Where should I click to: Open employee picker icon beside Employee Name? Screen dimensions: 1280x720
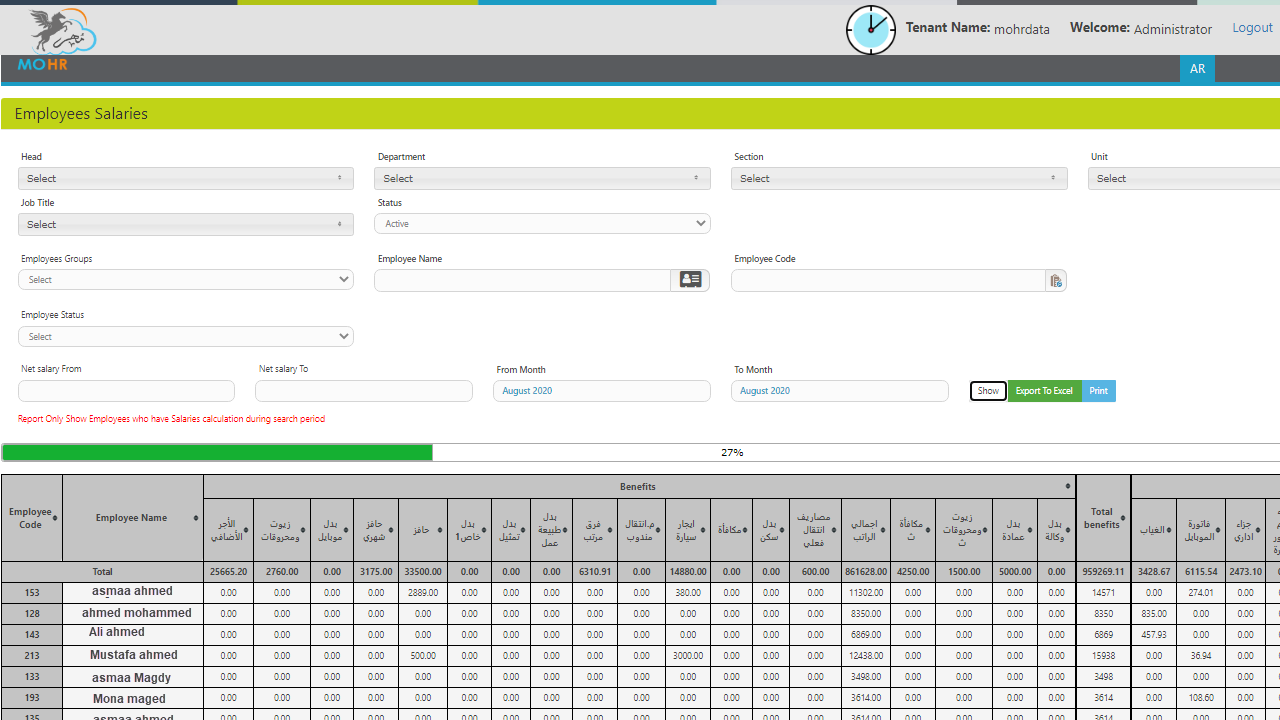tap(690, 280)
